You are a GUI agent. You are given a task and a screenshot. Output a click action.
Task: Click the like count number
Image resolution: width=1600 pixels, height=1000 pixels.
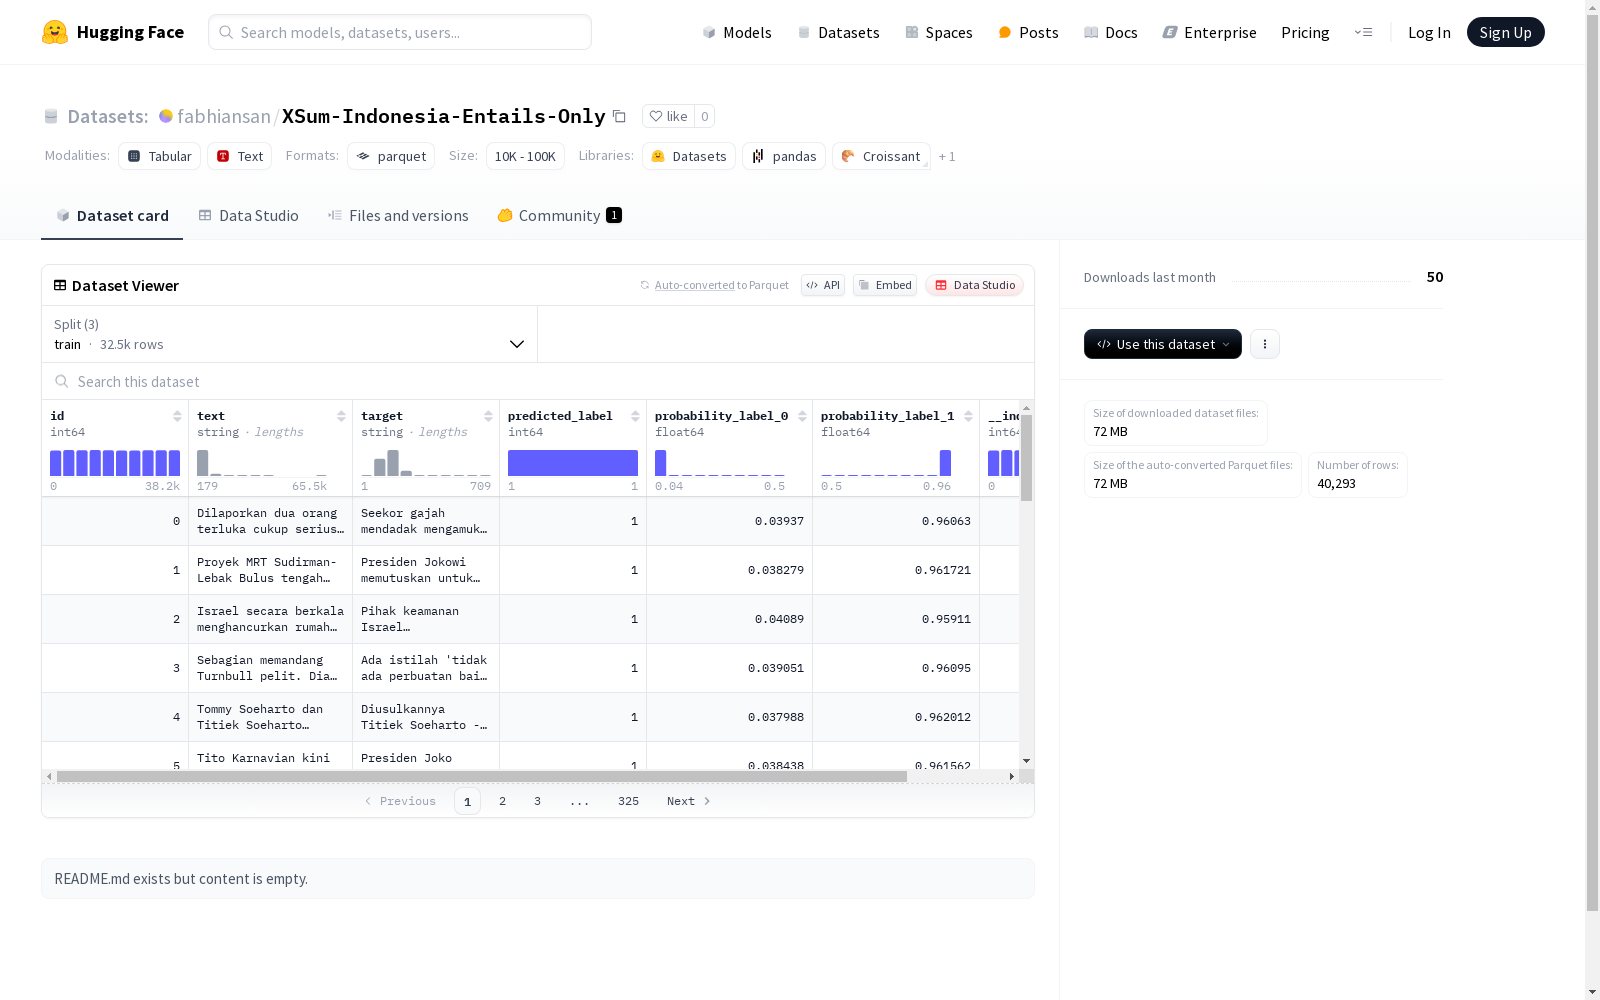coord(705,116)
